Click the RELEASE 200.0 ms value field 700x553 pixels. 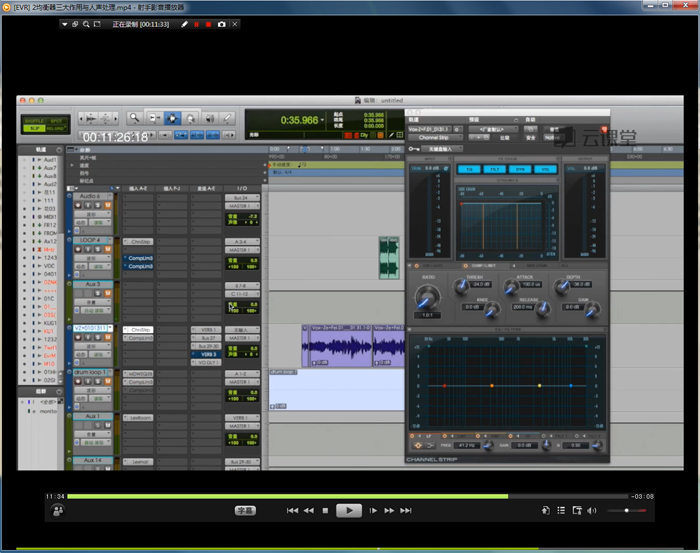(522, 307)
